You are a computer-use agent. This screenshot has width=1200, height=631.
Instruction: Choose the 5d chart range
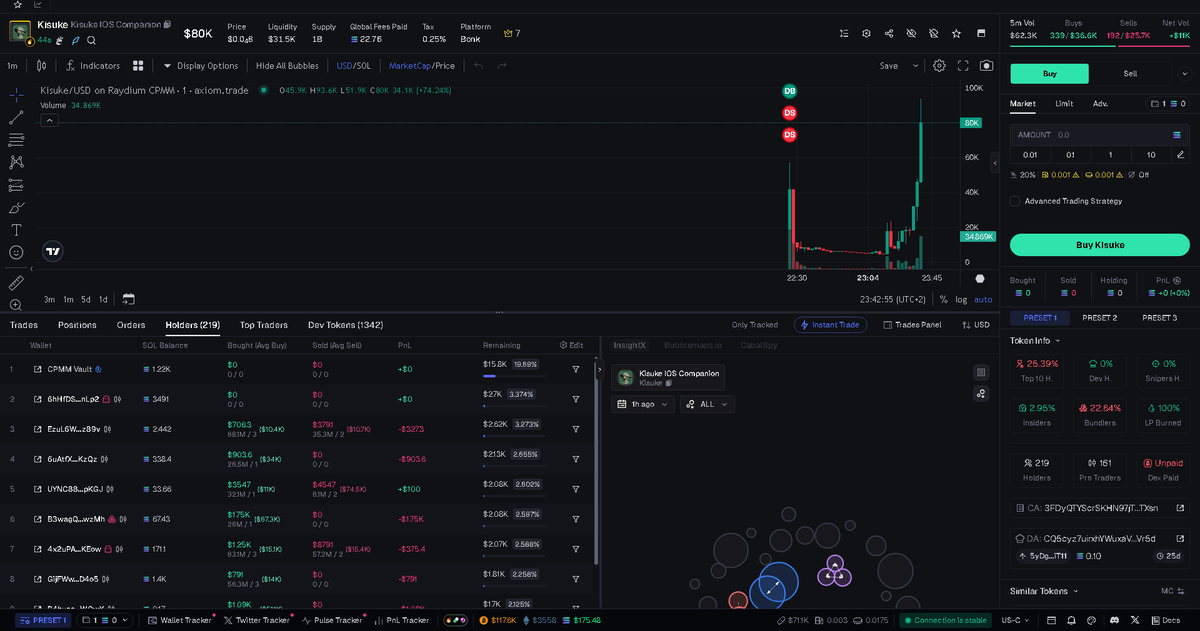[86, 299]
